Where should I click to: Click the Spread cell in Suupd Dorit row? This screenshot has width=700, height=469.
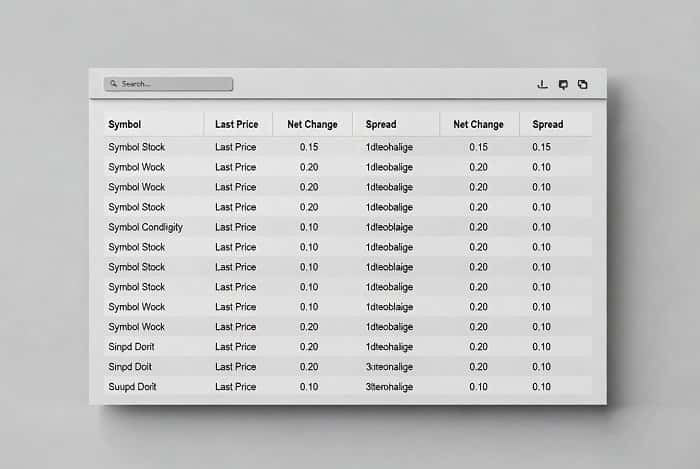click(x=390, y=387)
